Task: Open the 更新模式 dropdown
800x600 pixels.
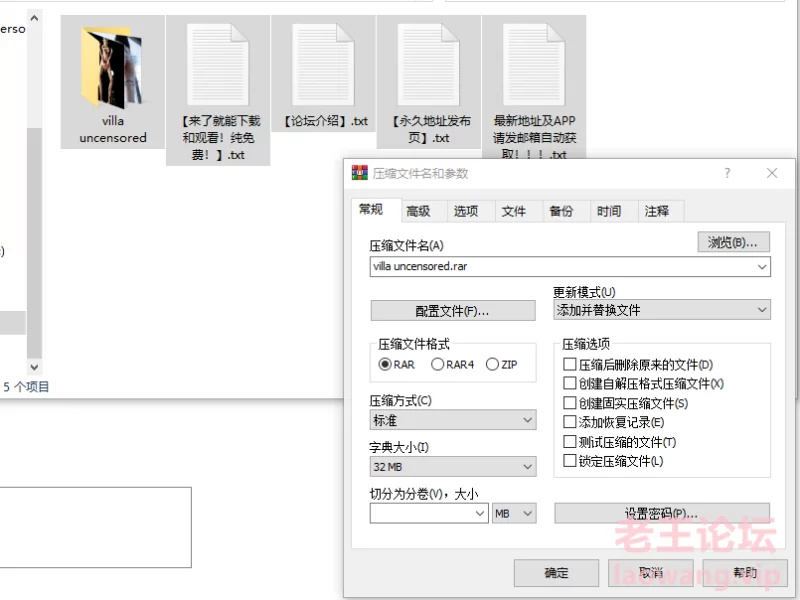Action: (662, 310)
